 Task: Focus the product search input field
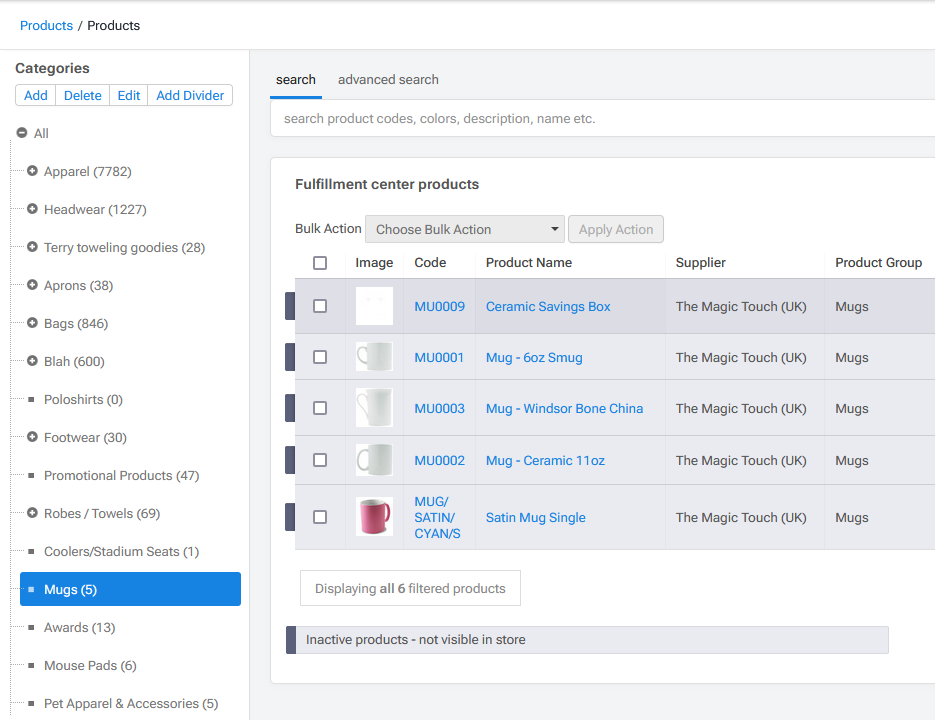[x=602, y=119]
